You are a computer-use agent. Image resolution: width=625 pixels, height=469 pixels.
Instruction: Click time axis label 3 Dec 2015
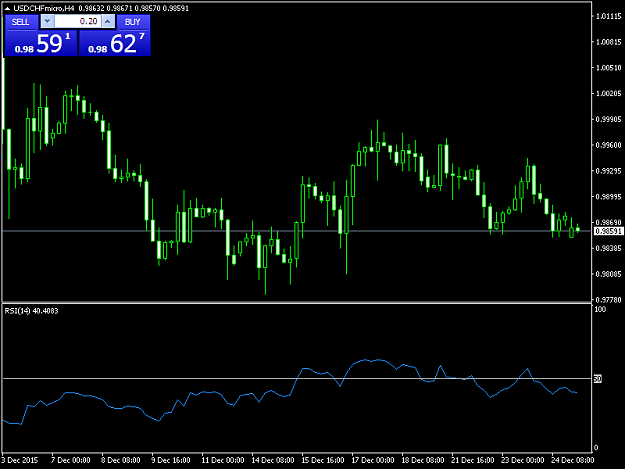pyautogui.click(x=20, y=460)
